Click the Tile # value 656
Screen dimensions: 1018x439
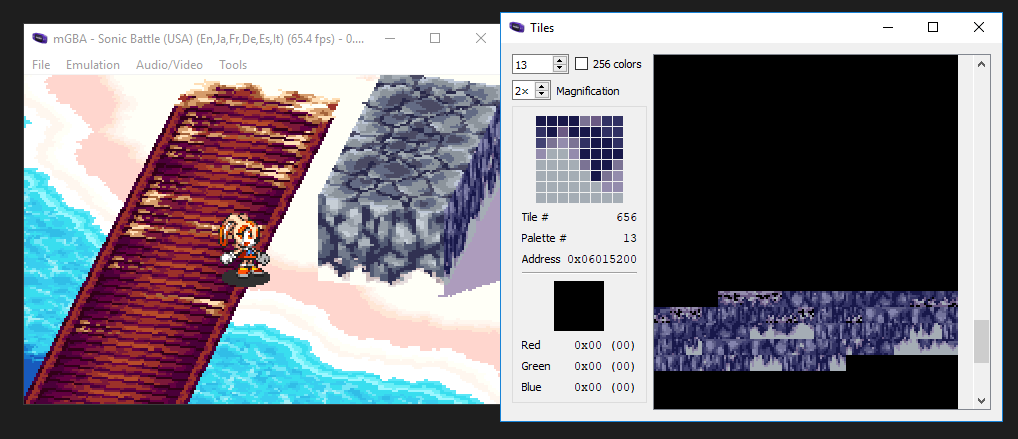click(627, 217)
